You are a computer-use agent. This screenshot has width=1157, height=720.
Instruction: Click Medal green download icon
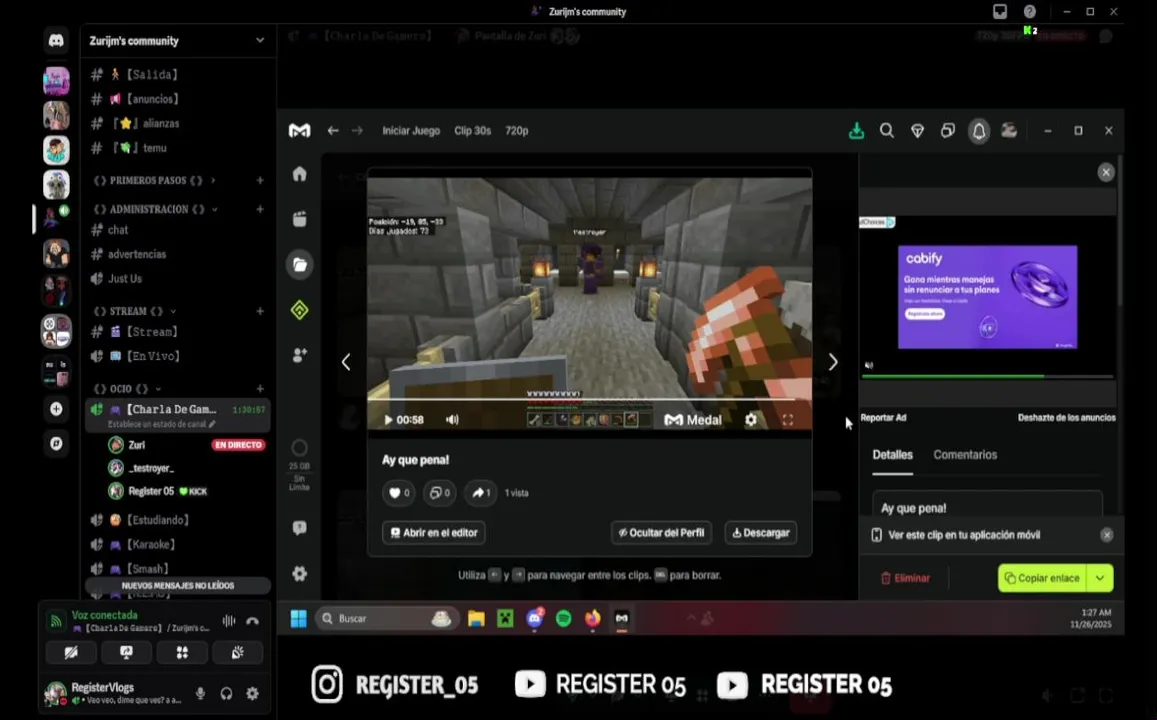coord(856,131)
